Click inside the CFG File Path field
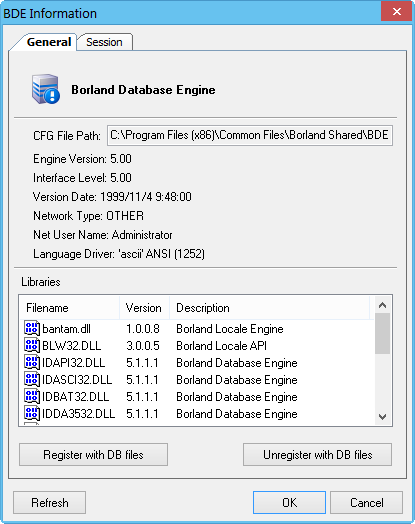This screenshot has height=524, width=415. [250, 135]
